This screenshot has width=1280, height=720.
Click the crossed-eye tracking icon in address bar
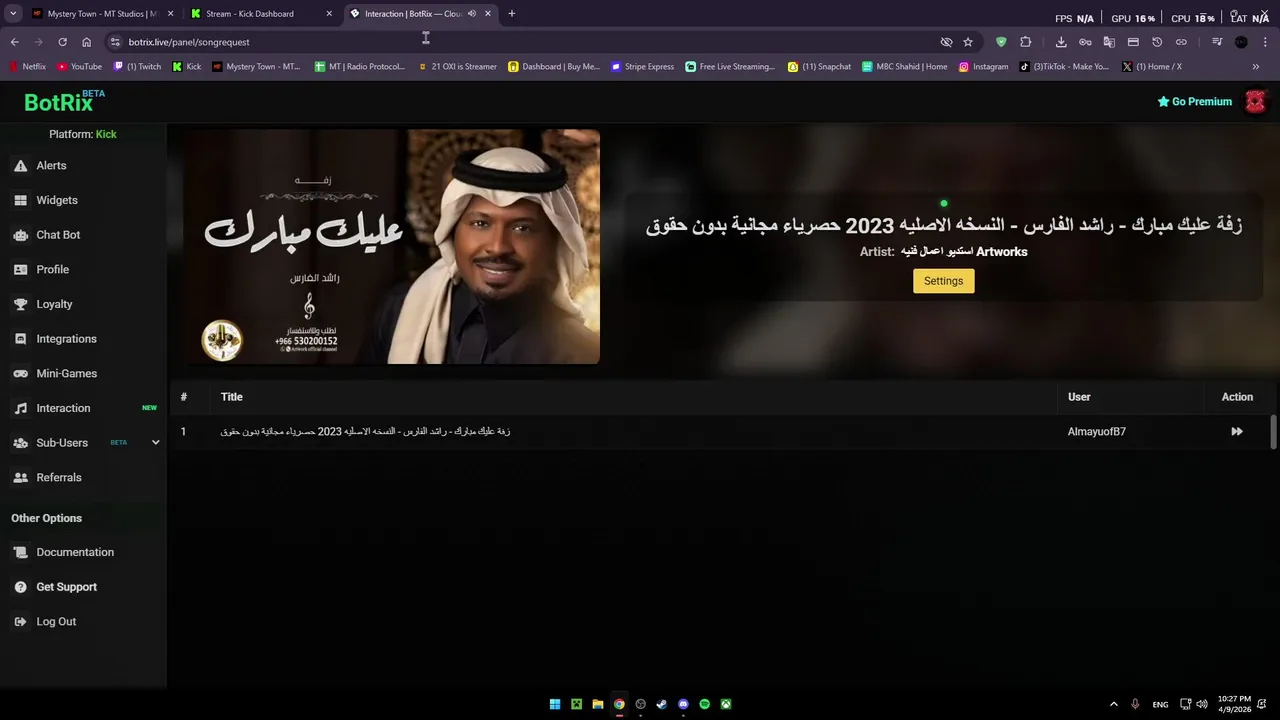[946, 42]
